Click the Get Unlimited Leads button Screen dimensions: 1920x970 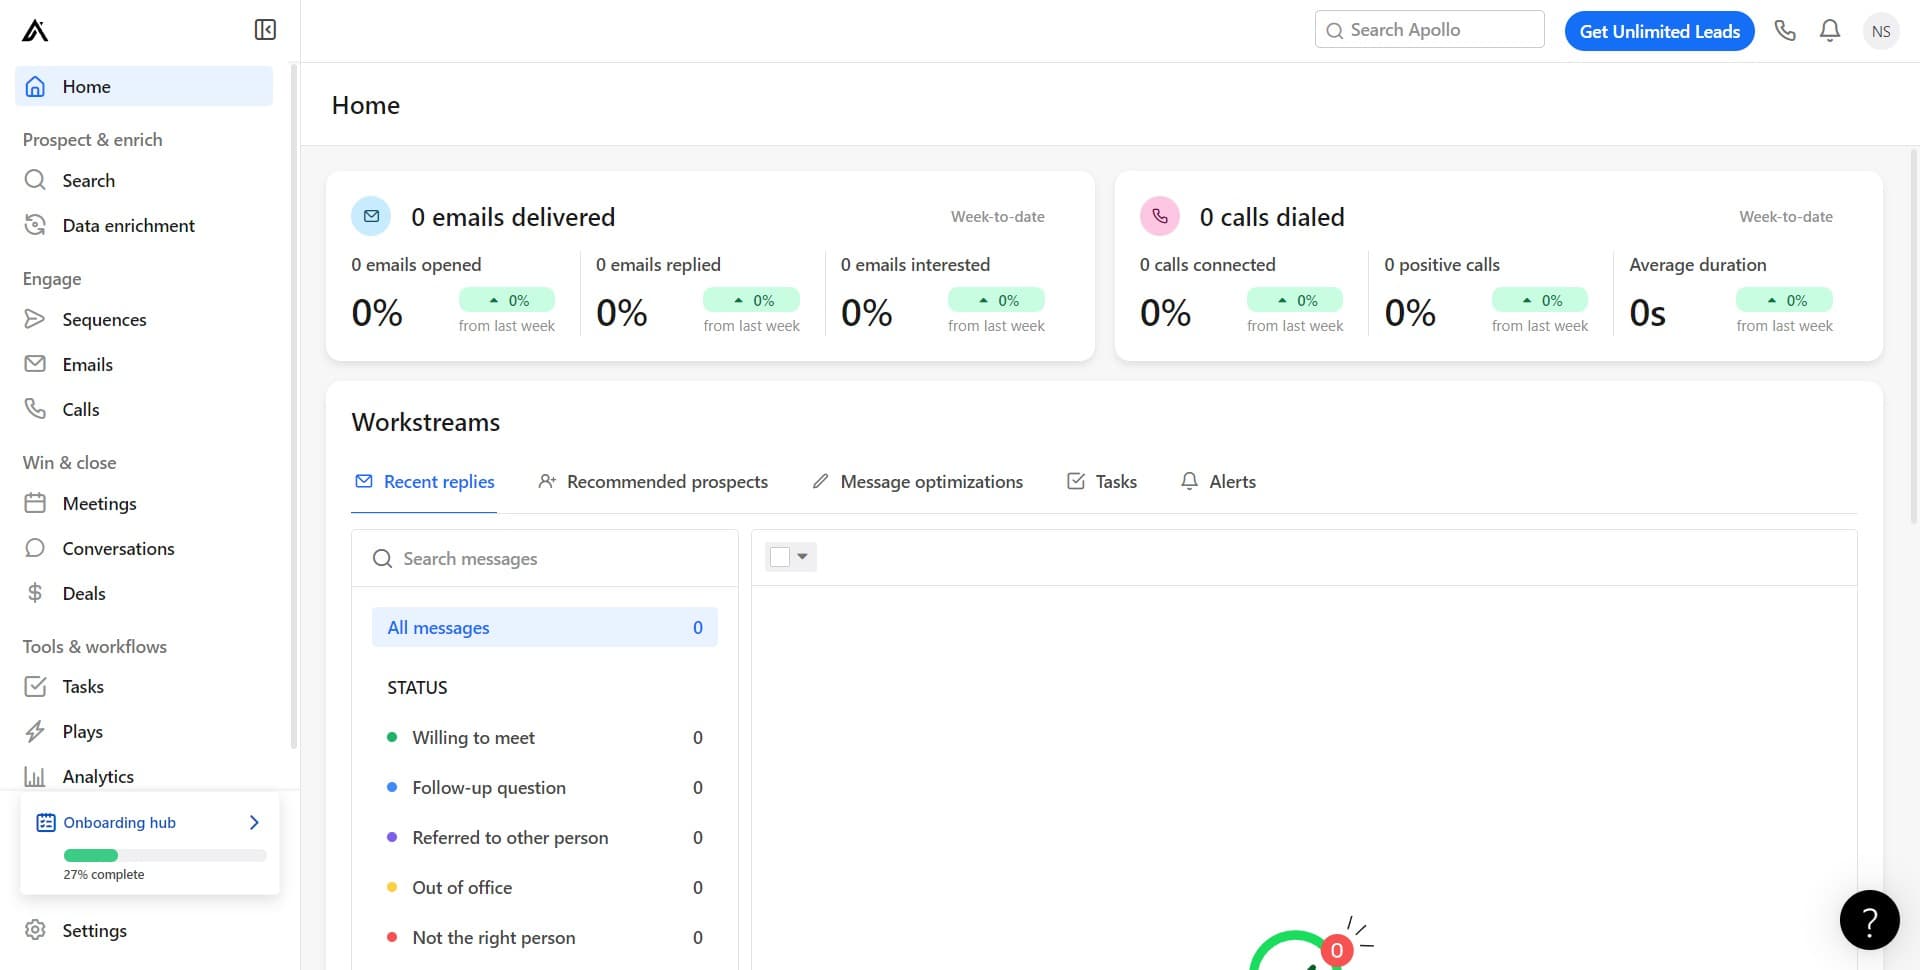pos(1659,31)
